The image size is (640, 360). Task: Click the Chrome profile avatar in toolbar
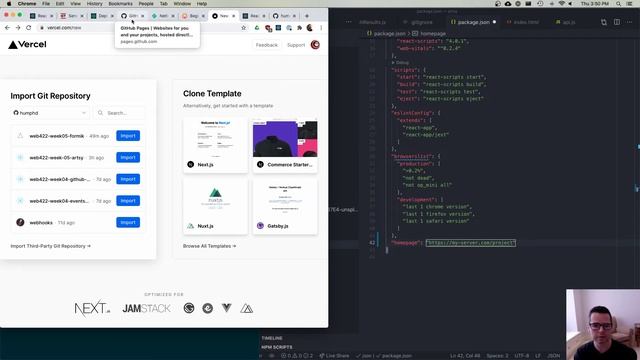310,28
